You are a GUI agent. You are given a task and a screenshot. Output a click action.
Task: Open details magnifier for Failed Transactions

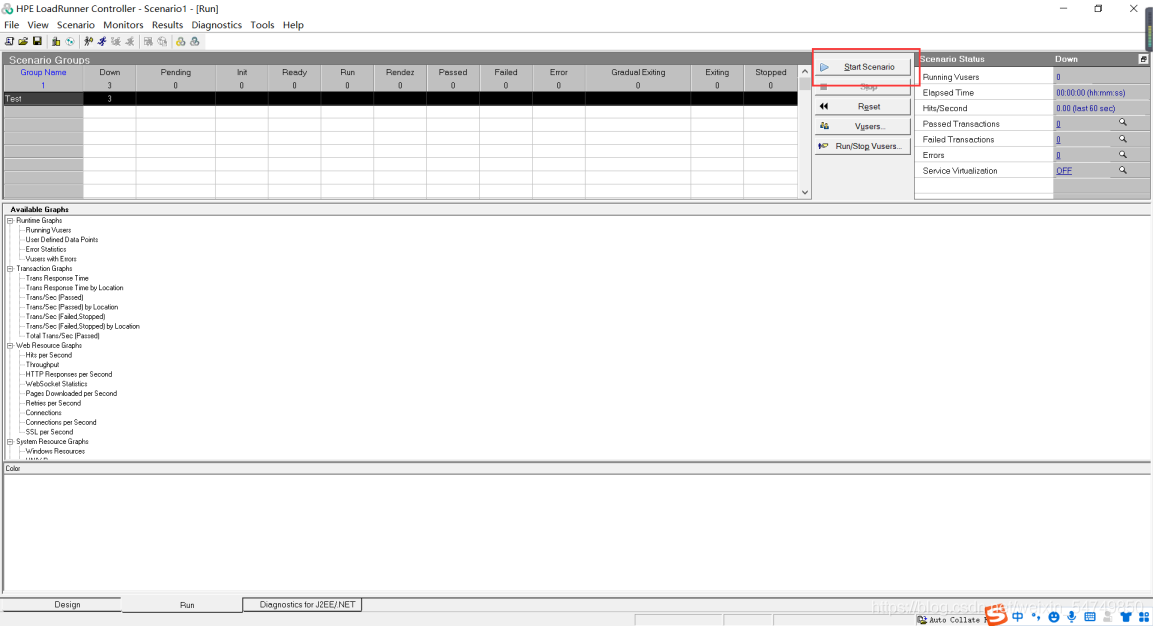pos(1122,139)
